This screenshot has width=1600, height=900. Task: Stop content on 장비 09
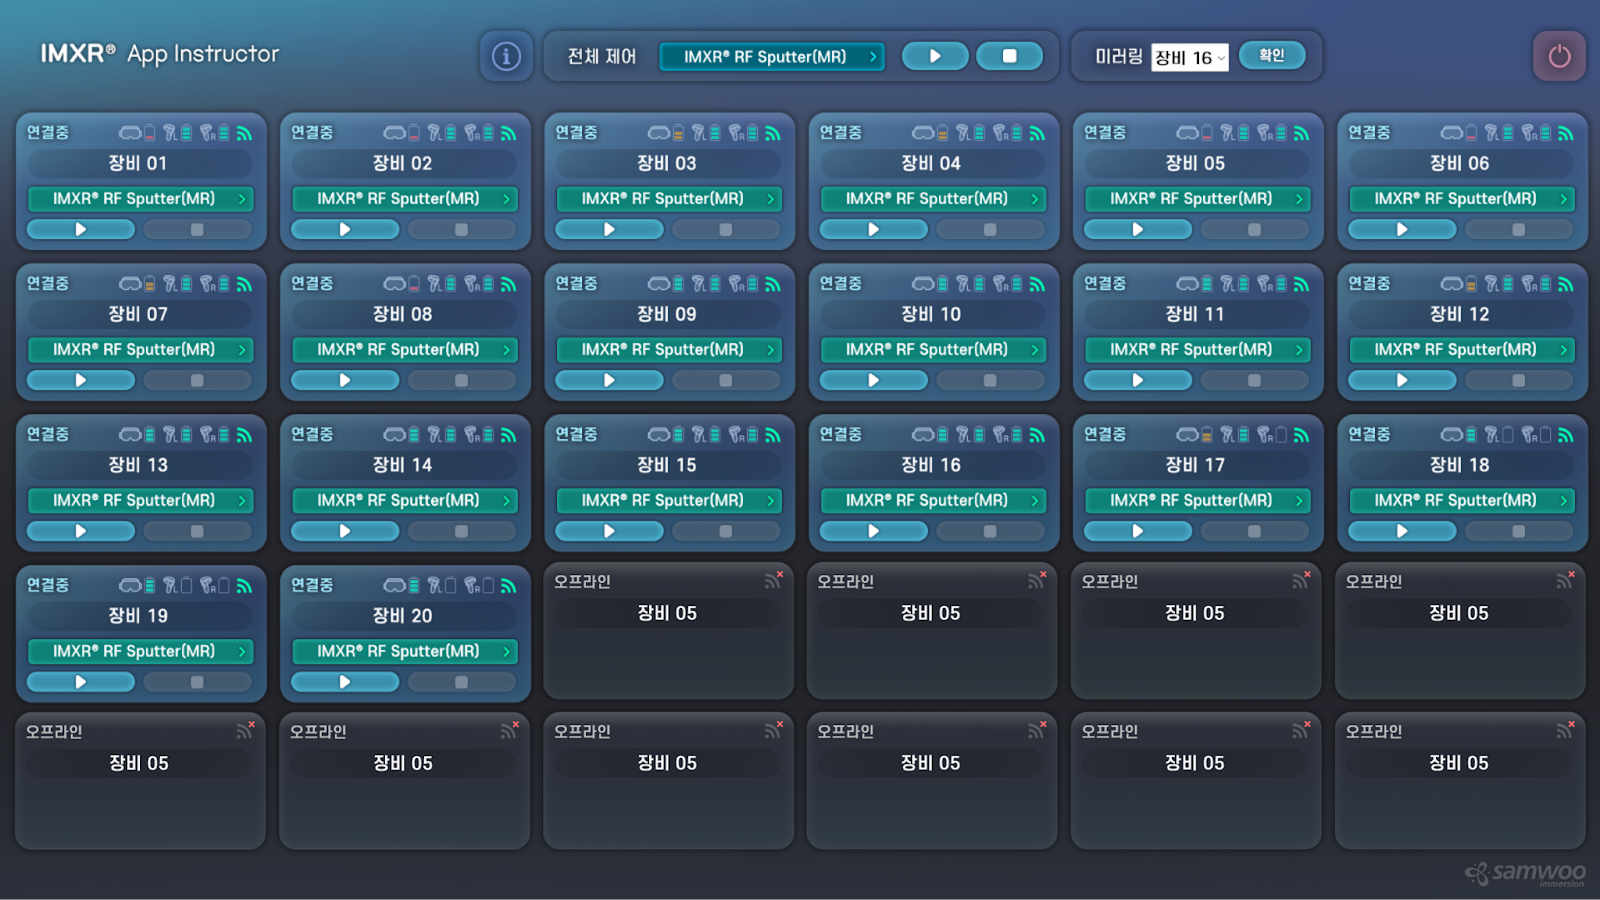coord(726,381)
